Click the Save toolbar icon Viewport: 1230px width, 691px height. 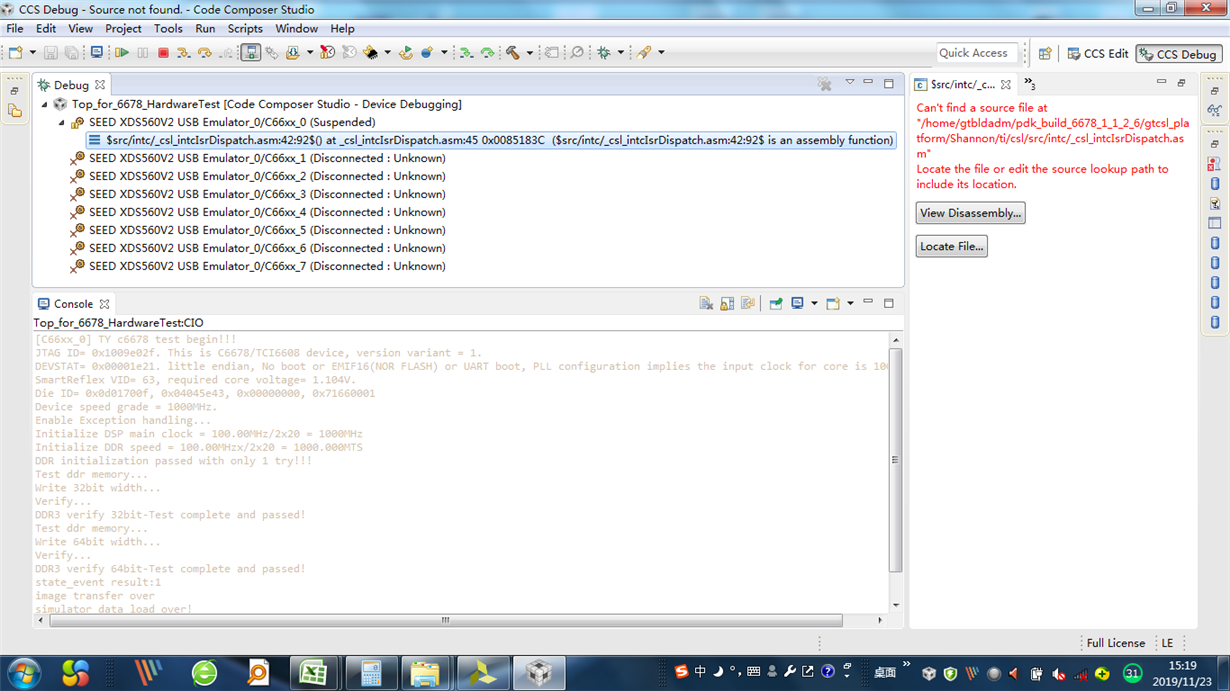(x=51, y=52)
